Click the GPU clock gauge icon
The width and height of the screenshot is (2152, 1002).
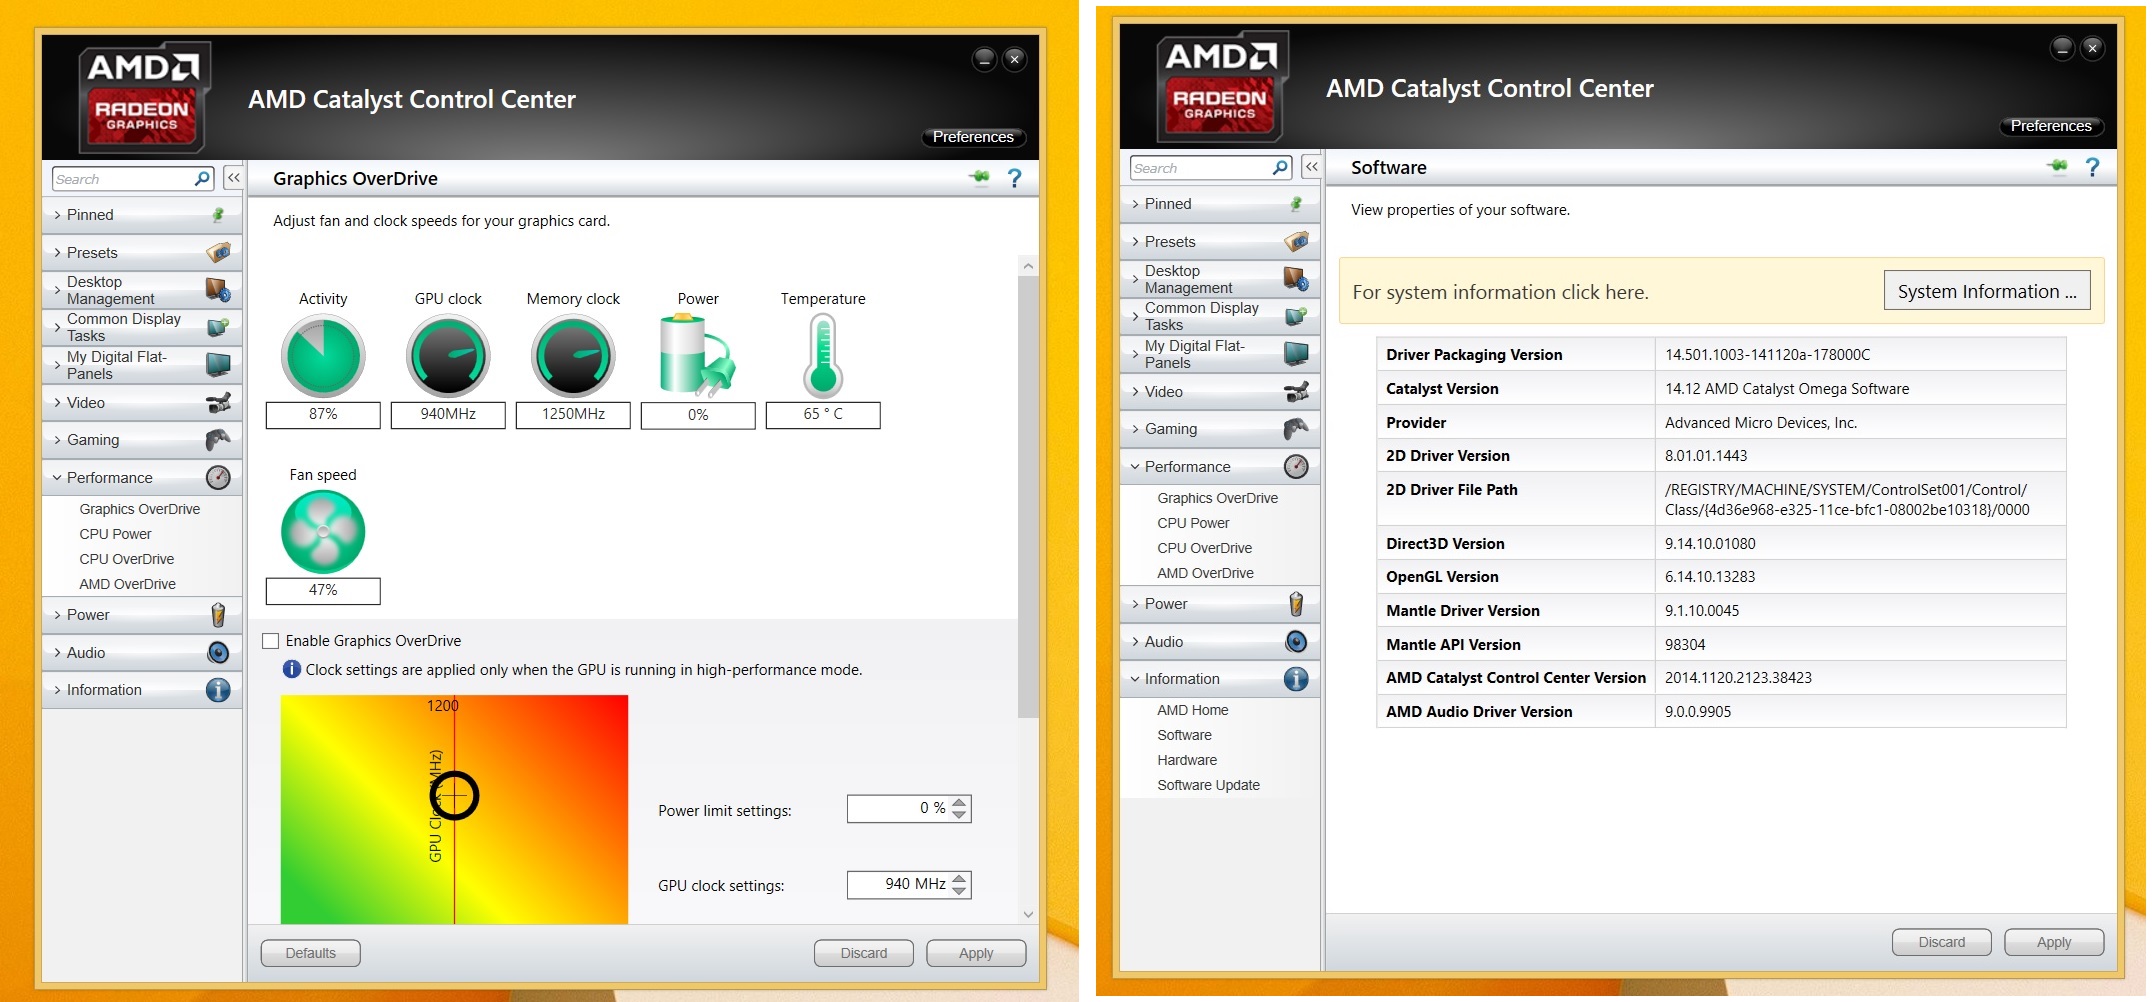coord(448,356)
